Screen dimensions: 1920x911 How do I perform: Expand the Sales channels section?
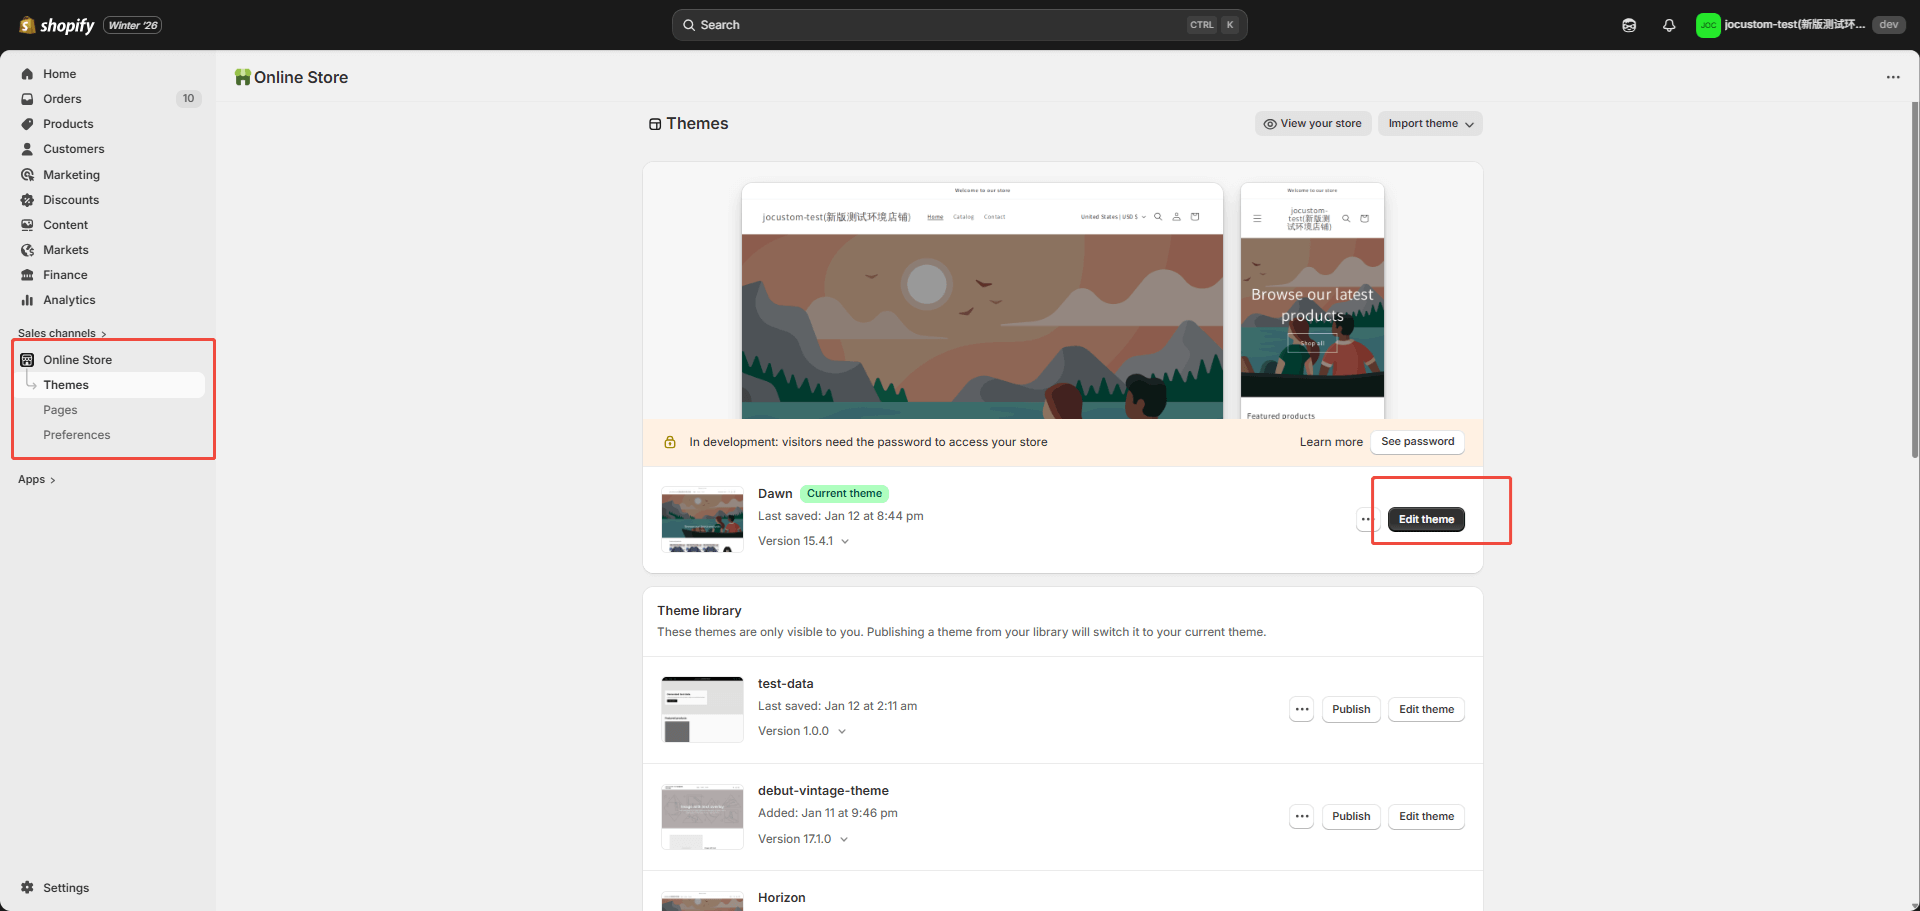[x=62, y=333]
